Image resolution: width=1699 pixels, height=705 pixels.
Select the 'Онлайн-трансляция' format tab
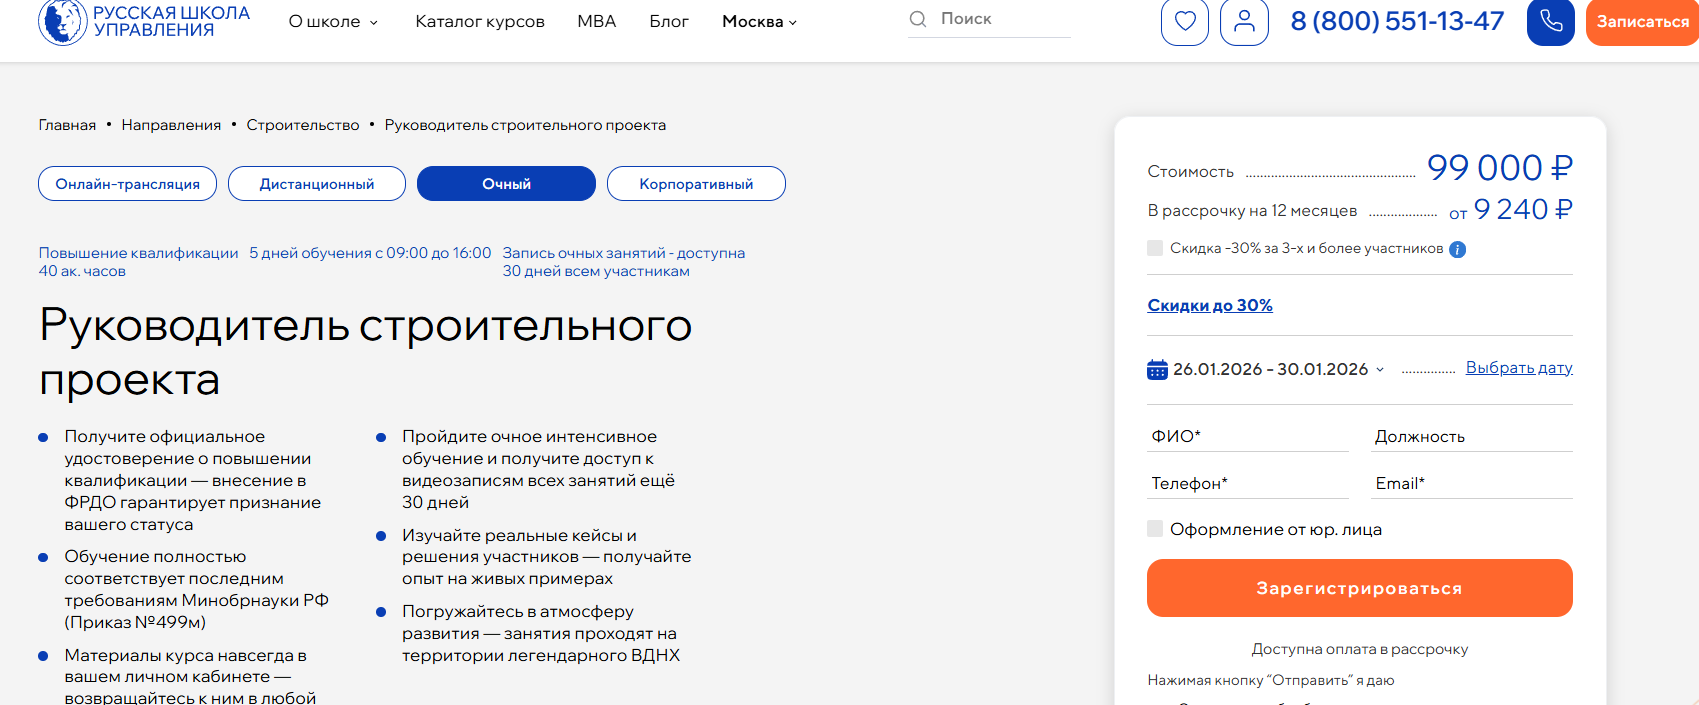[128, 184]
